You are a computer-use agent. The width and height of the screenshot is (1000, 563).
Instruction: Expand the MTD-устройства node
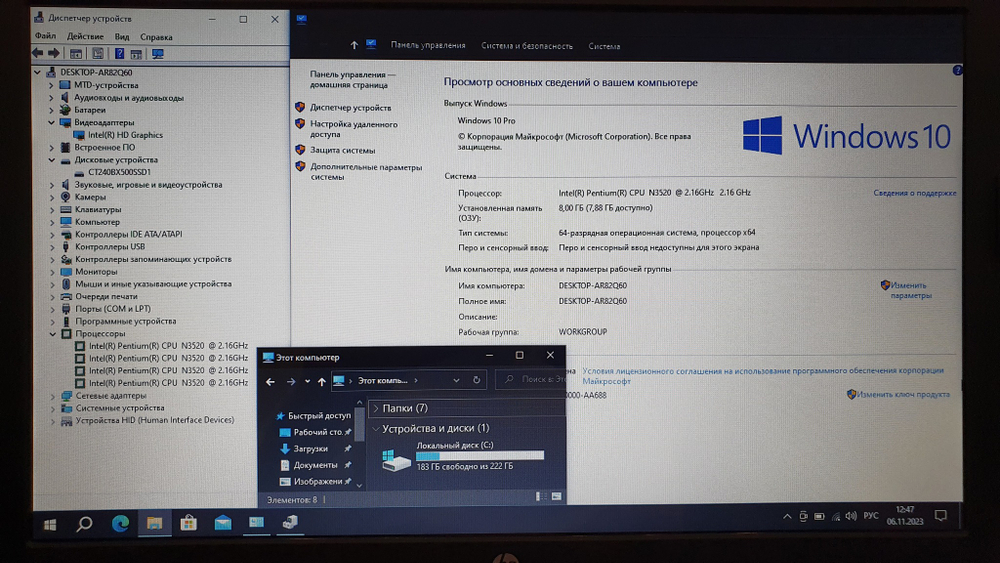tap(51, 85)
